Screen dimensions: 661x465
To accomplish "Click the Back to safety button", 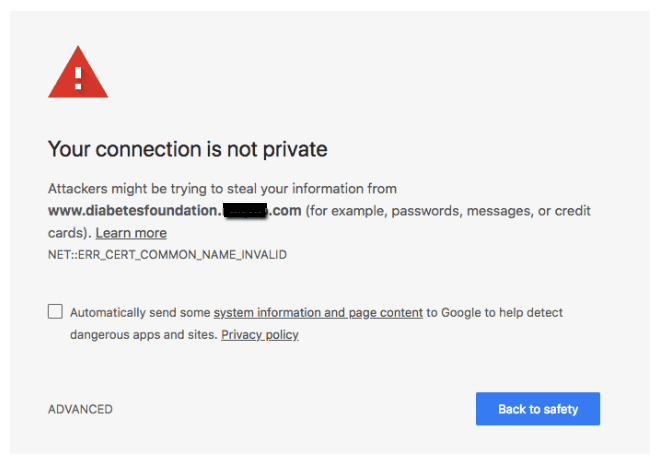I will (x=538, y=409).
